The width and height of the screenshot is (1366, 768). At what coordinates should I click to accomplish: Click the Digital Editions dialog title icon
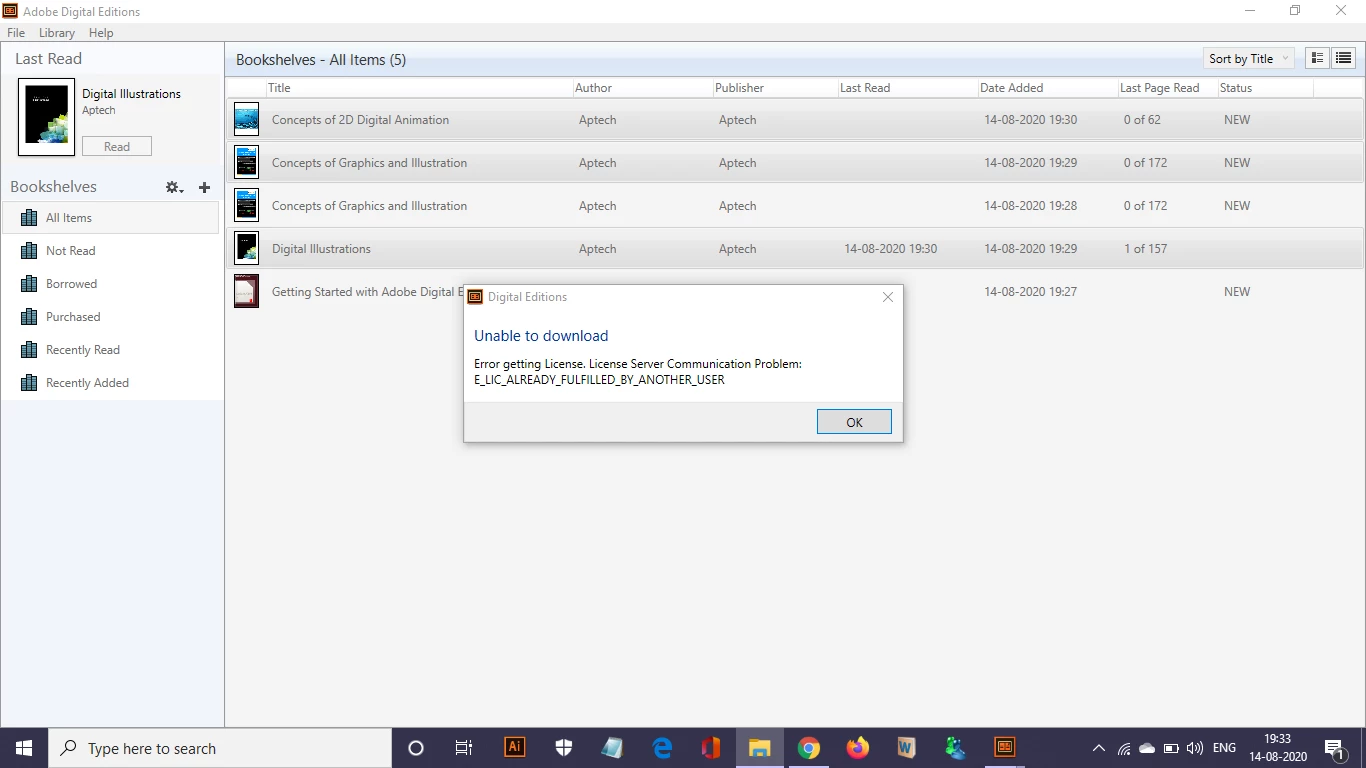click(x=476, y=297)
